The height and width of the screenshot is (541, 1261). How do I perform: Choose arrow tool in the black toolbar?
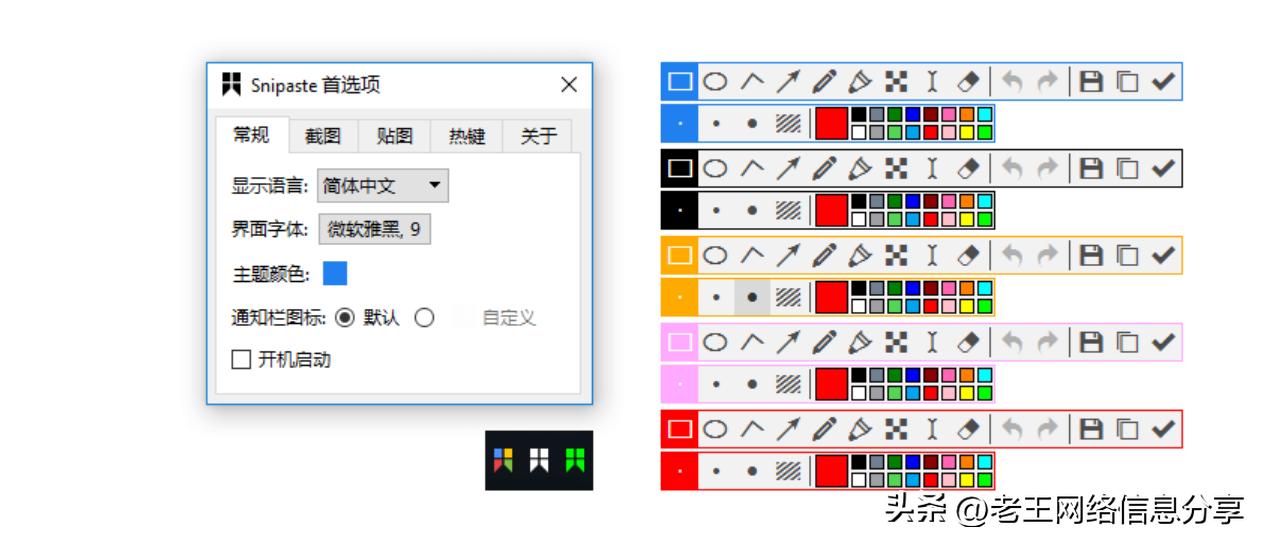pos(787,169)
